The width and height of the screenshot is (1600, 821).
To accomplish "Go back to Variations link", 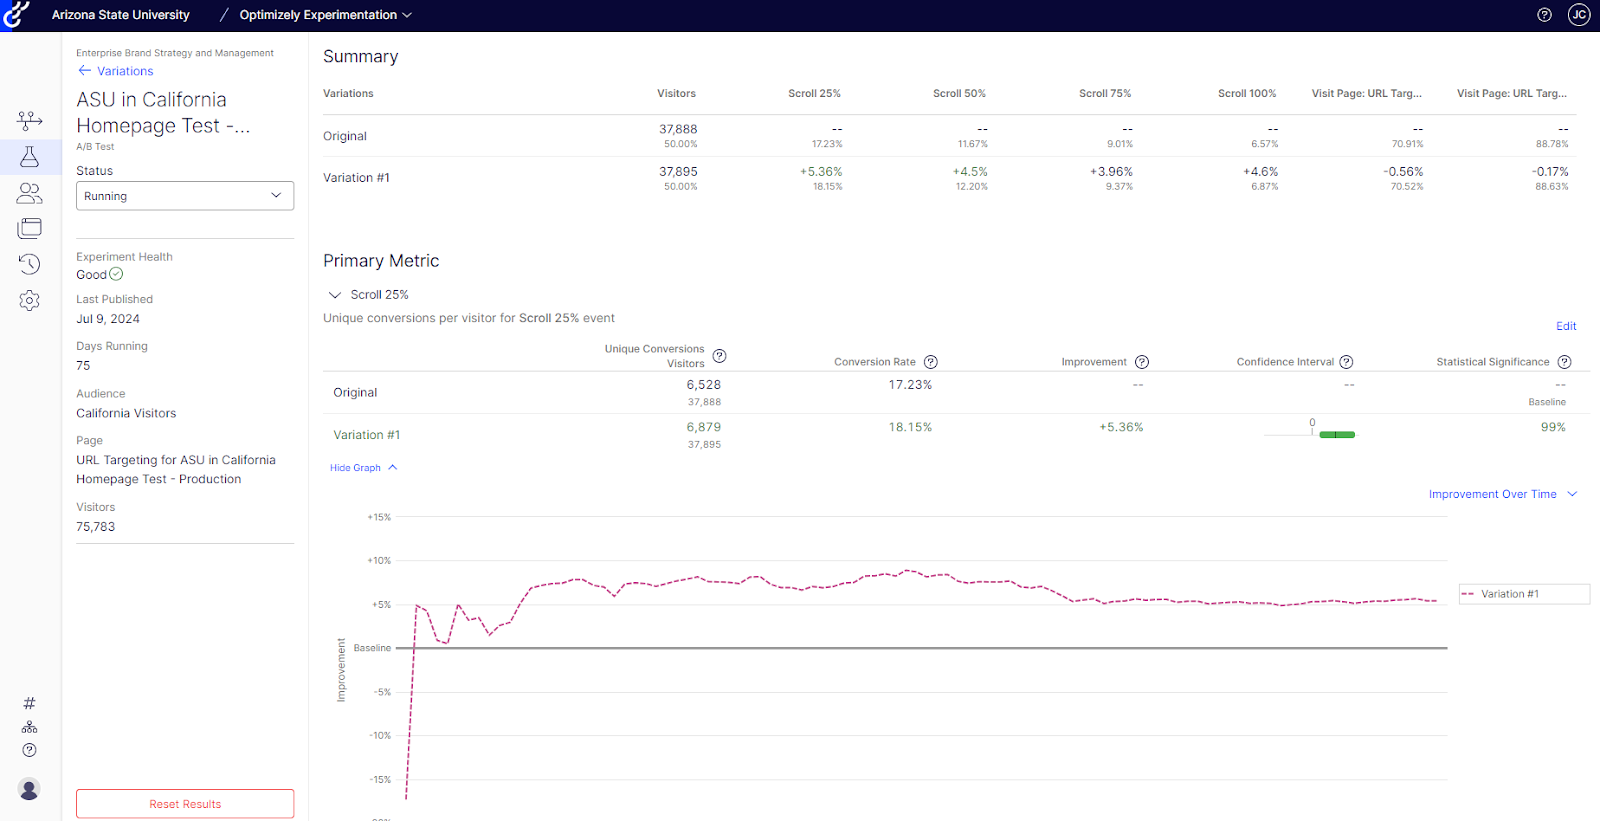I will 115,71.
